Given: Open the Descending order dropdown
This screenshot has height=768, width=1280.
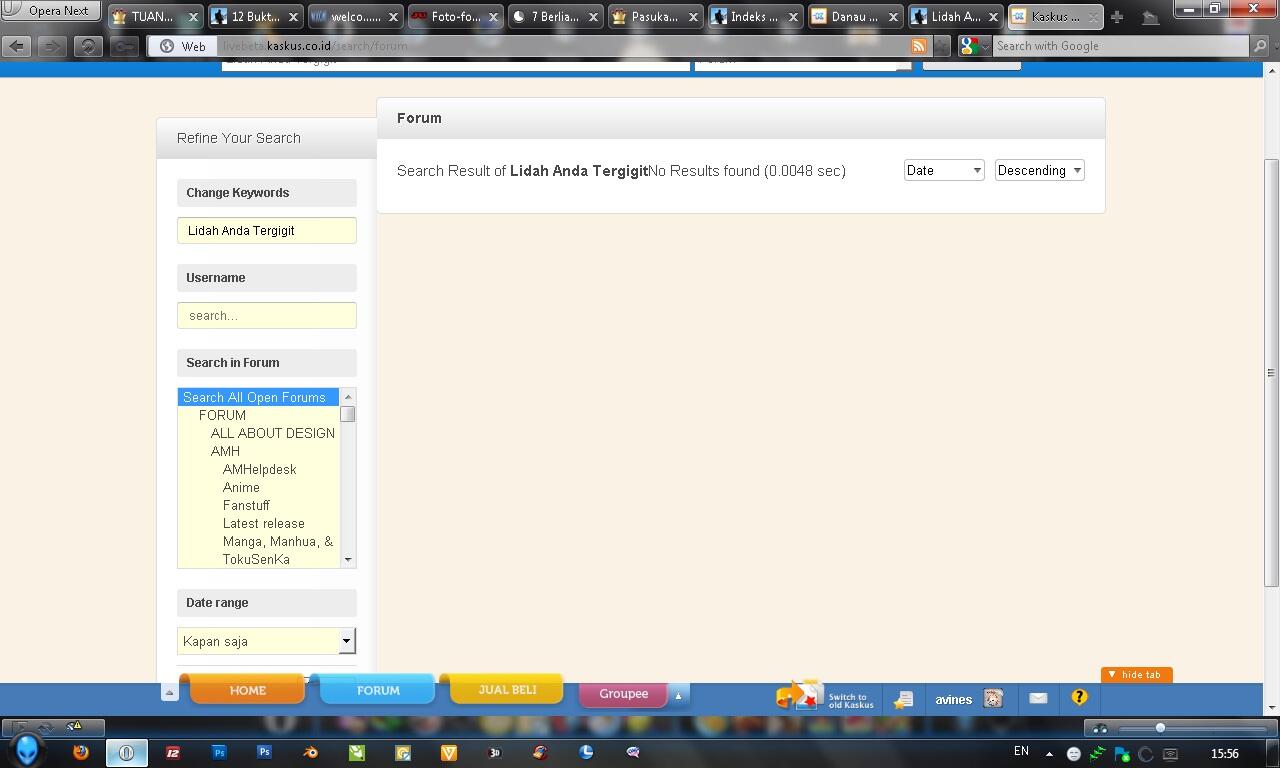Looking at the screenshot, I should tap(1040, 170).
